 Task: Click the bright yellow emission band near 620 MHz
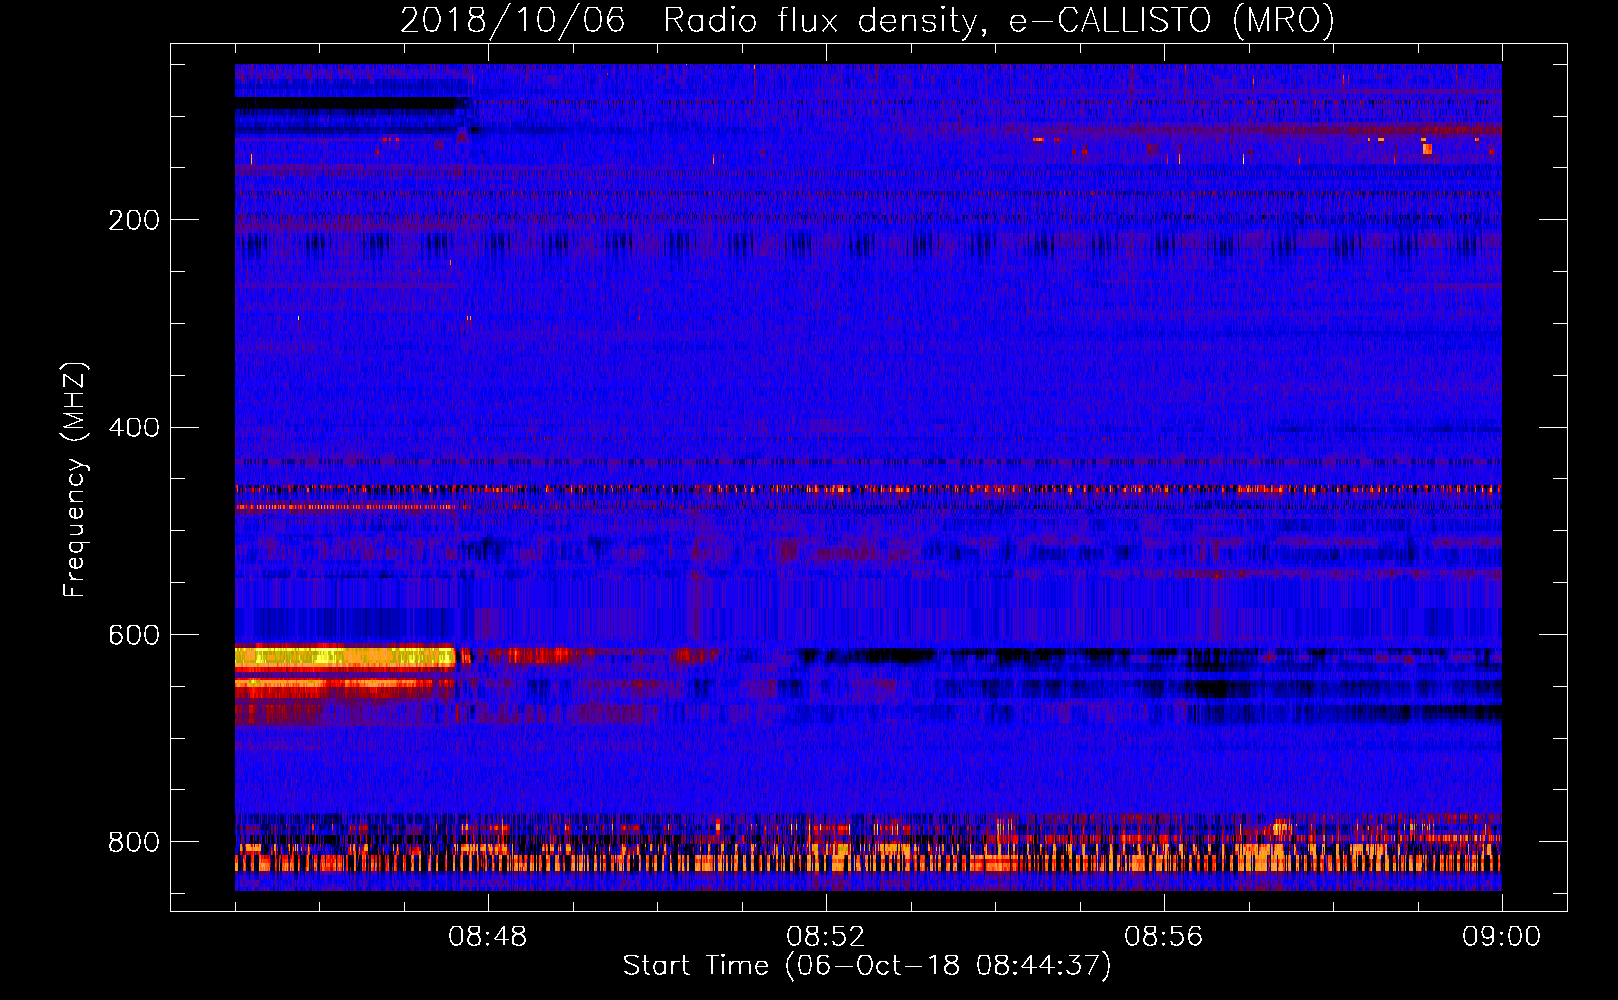345,657
